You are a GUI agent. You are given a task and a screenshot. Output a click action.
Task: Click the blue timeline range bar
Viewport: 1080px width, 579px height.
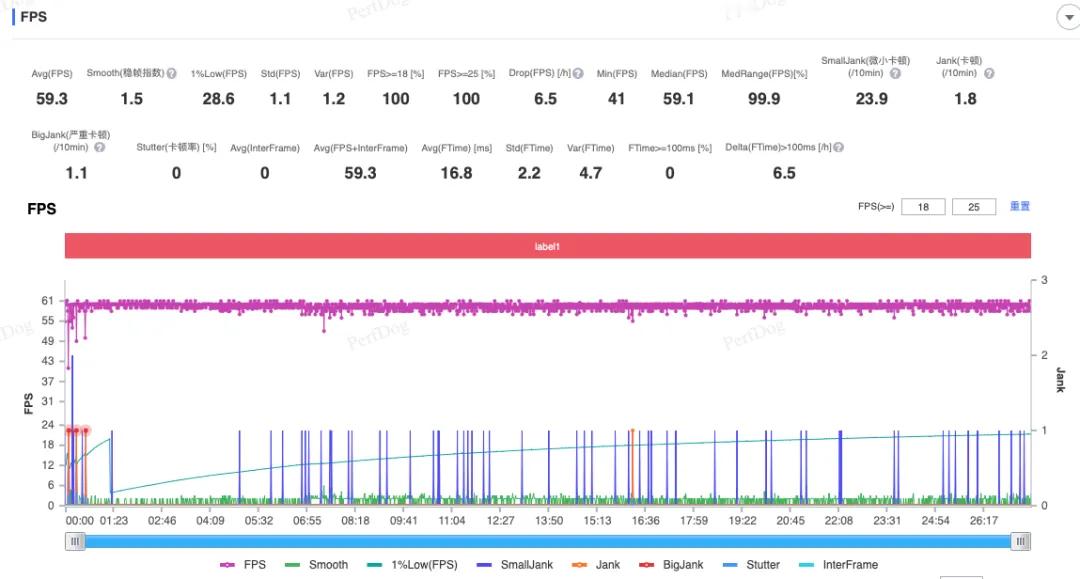point(548,542)
